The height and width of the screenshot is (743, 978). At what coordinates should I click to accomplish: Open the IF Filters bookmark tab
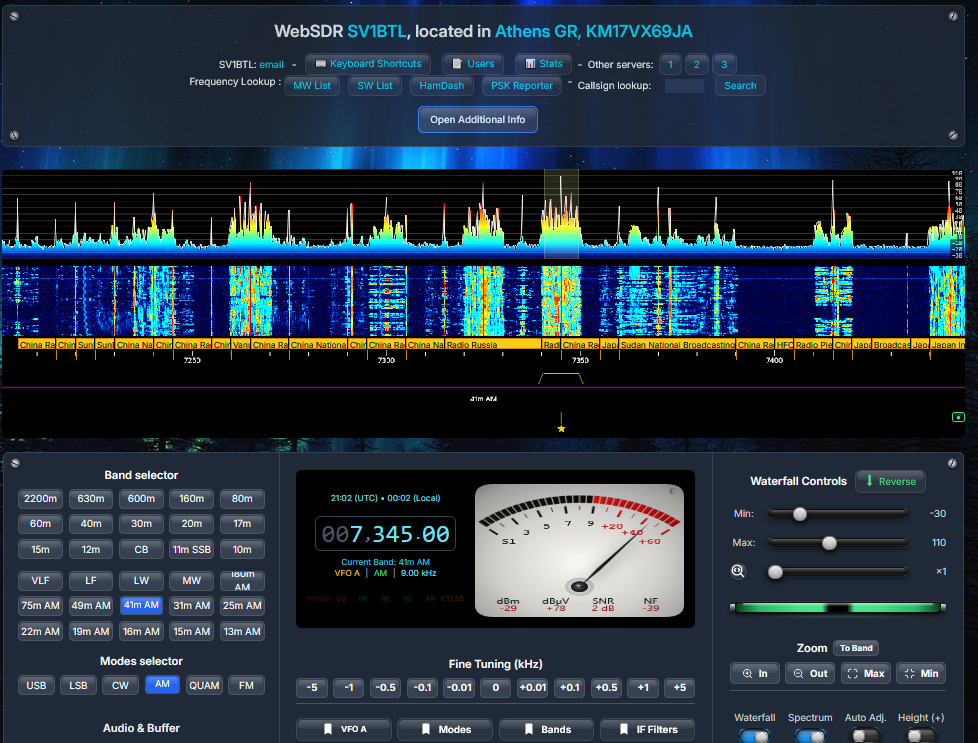[647, 729]
